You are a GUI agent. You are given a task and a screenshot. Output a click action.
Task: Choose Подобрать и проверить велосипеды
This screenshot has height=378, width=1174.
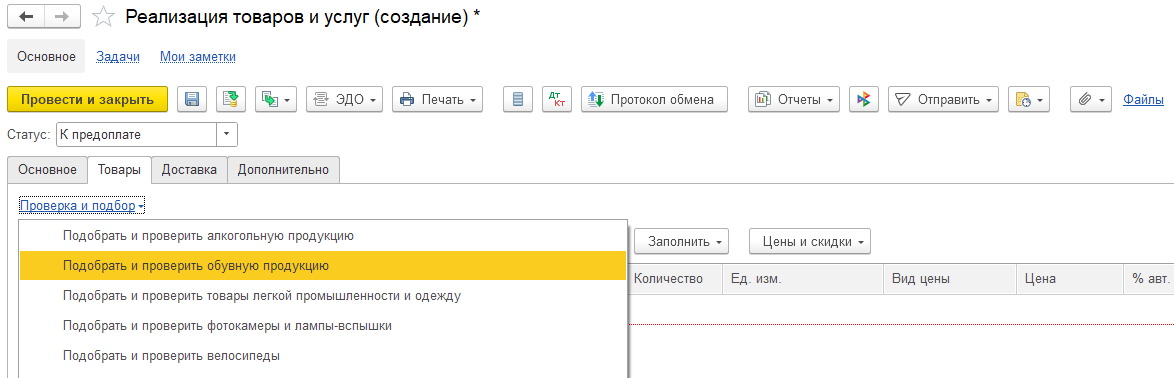[323, 356]
